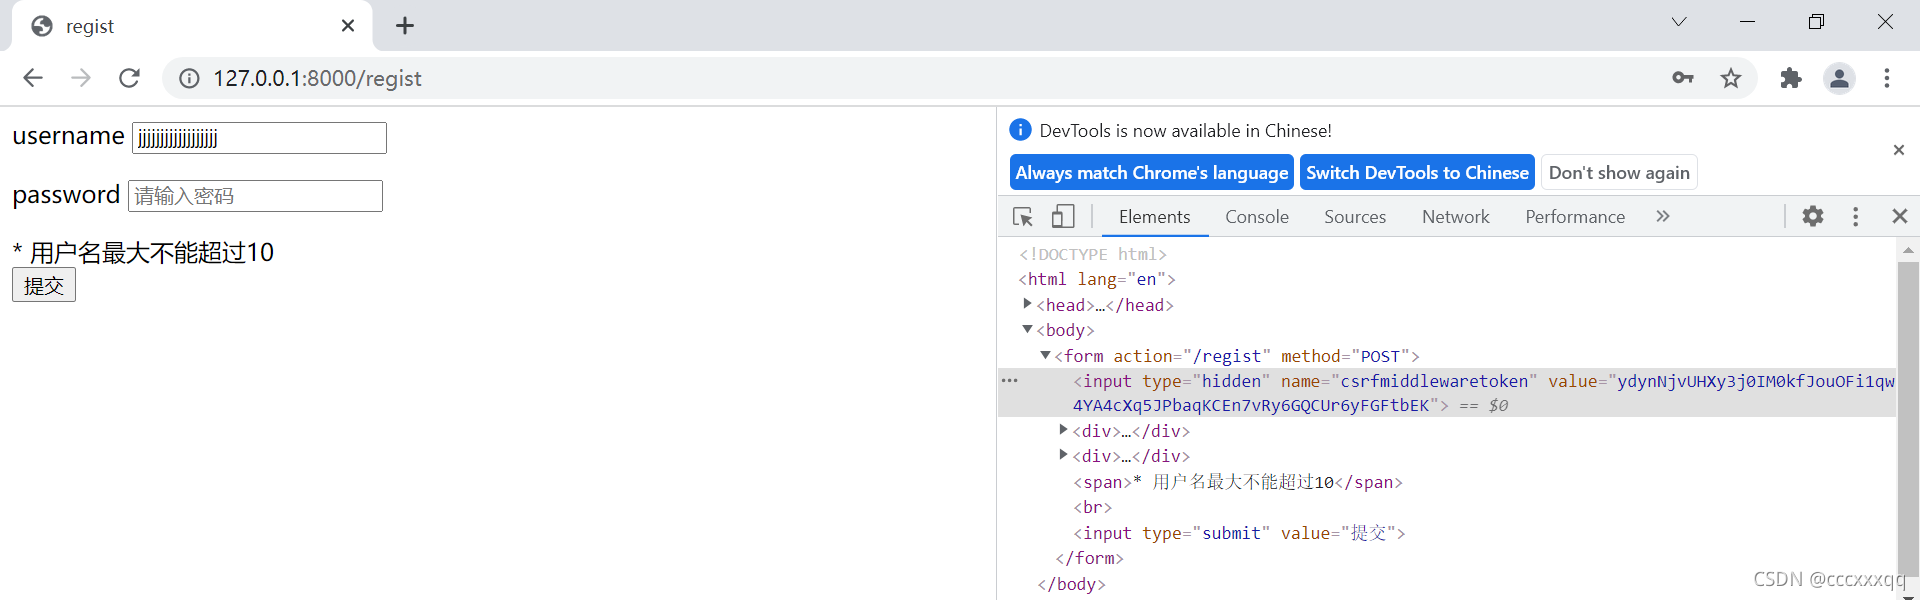Viewport: 1920px width, 600px height.
Task: Switch to the Network tab
Action: click(x=1456, y=217)
